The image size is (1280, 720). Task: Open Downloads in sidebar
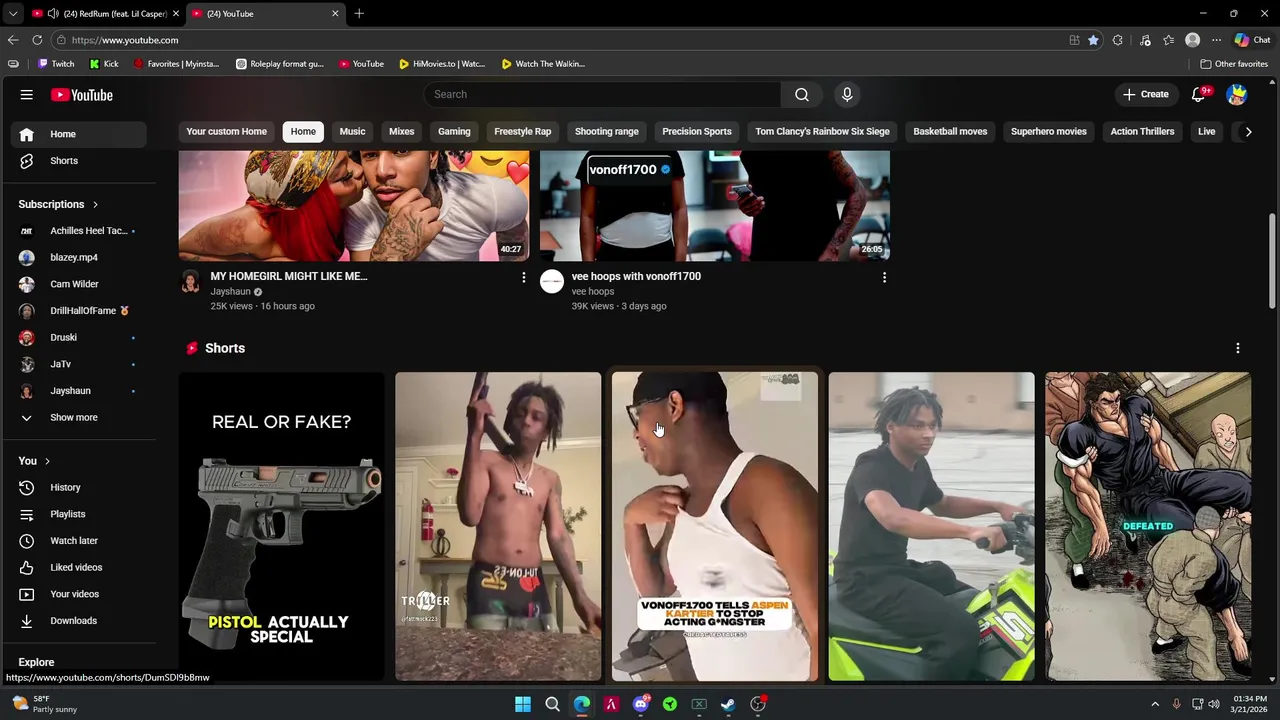(77, 621)
